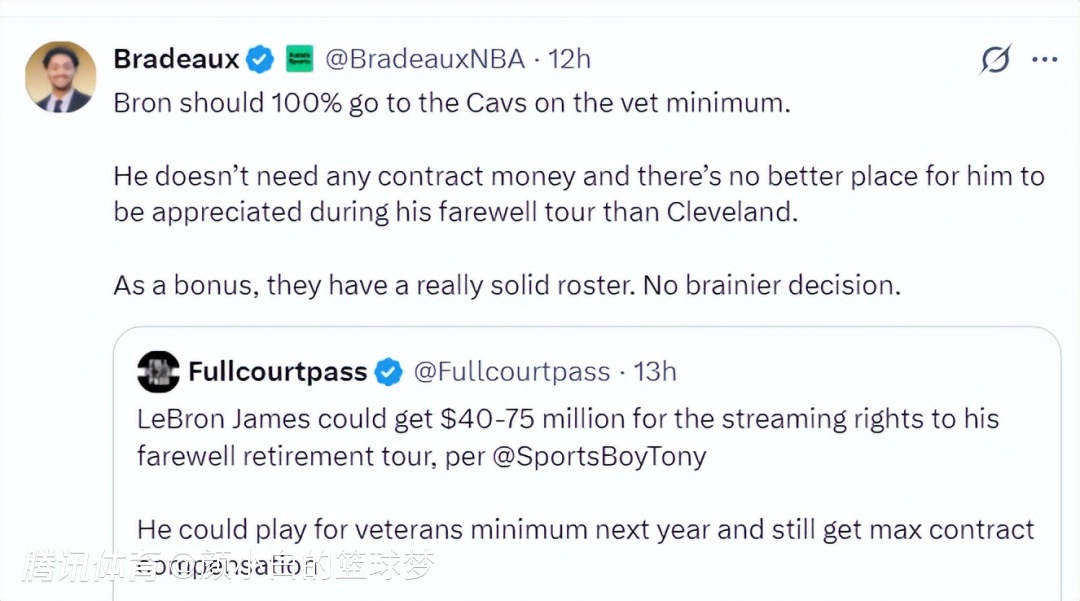Open the Fullcourtpass display name

pyautogui.click(x=277, y=372)
